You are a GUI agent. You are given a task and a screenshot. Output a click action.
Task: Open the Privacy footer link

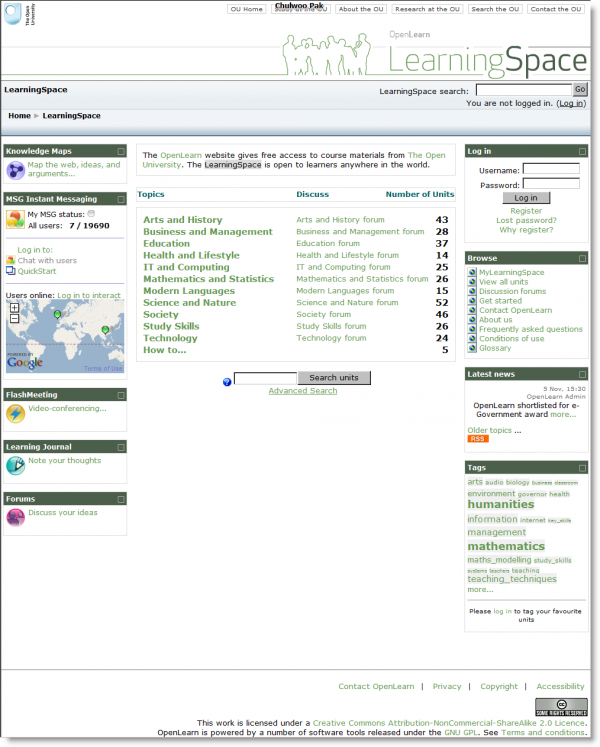pos(447,686)
